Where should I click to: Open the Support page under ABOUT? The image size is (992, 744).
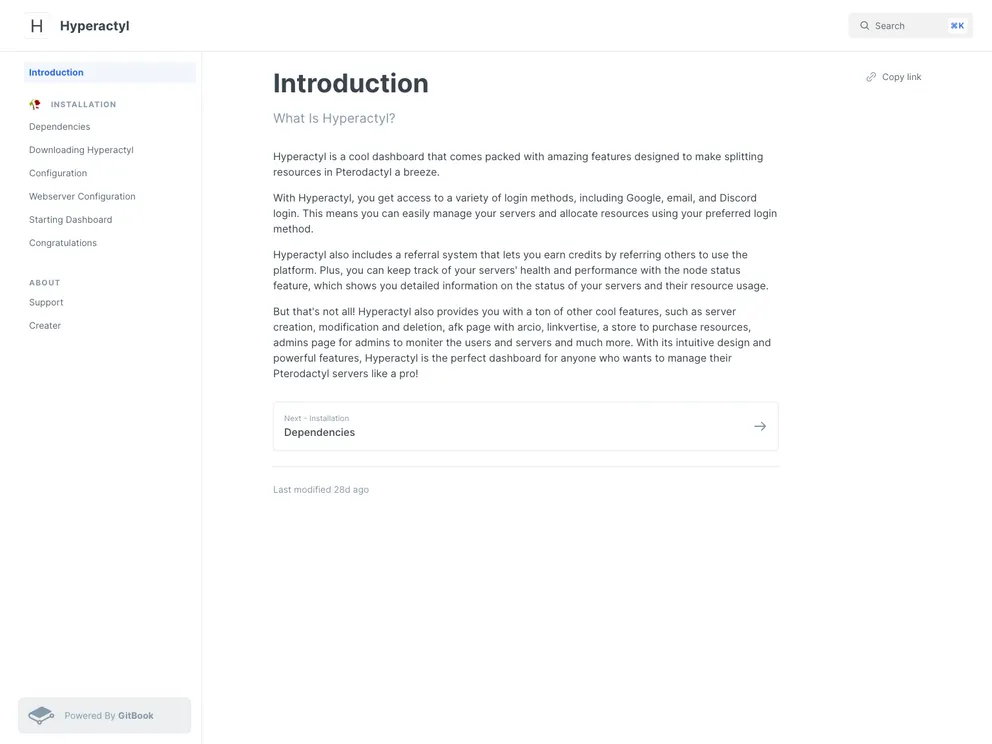click(46, 302)
